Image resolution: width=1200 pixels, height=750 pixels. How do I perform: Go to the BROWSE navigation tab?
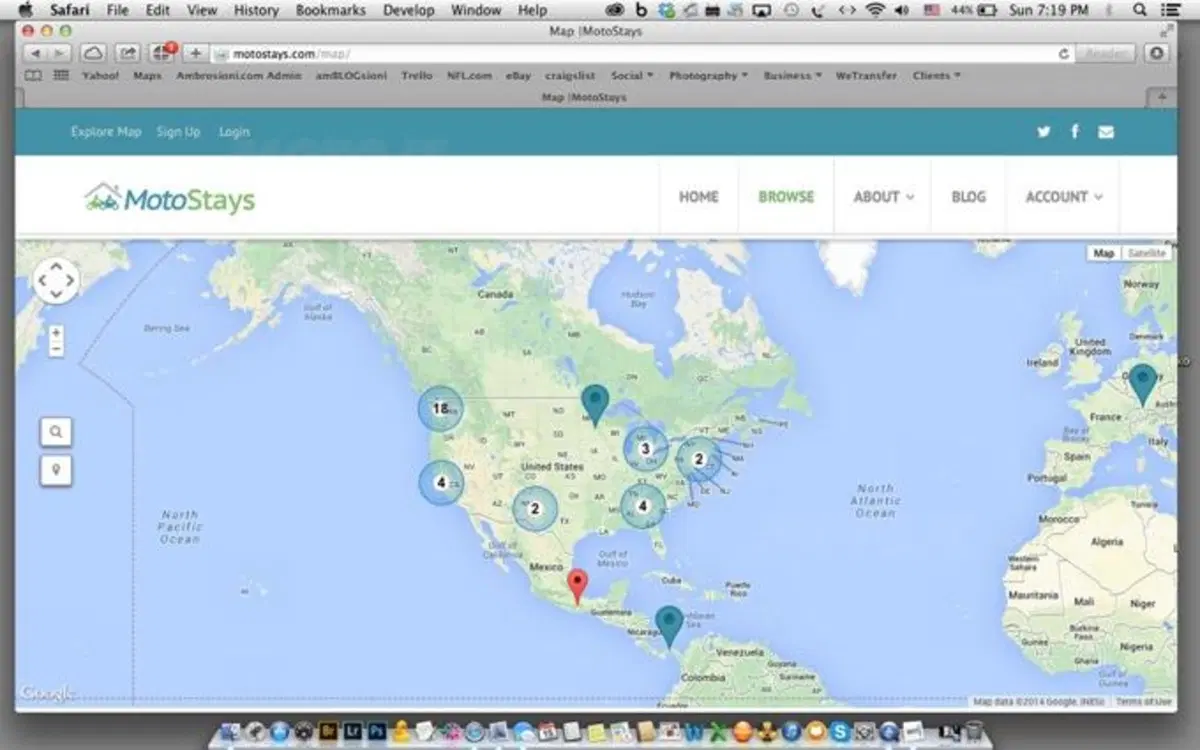coord(786,197)
